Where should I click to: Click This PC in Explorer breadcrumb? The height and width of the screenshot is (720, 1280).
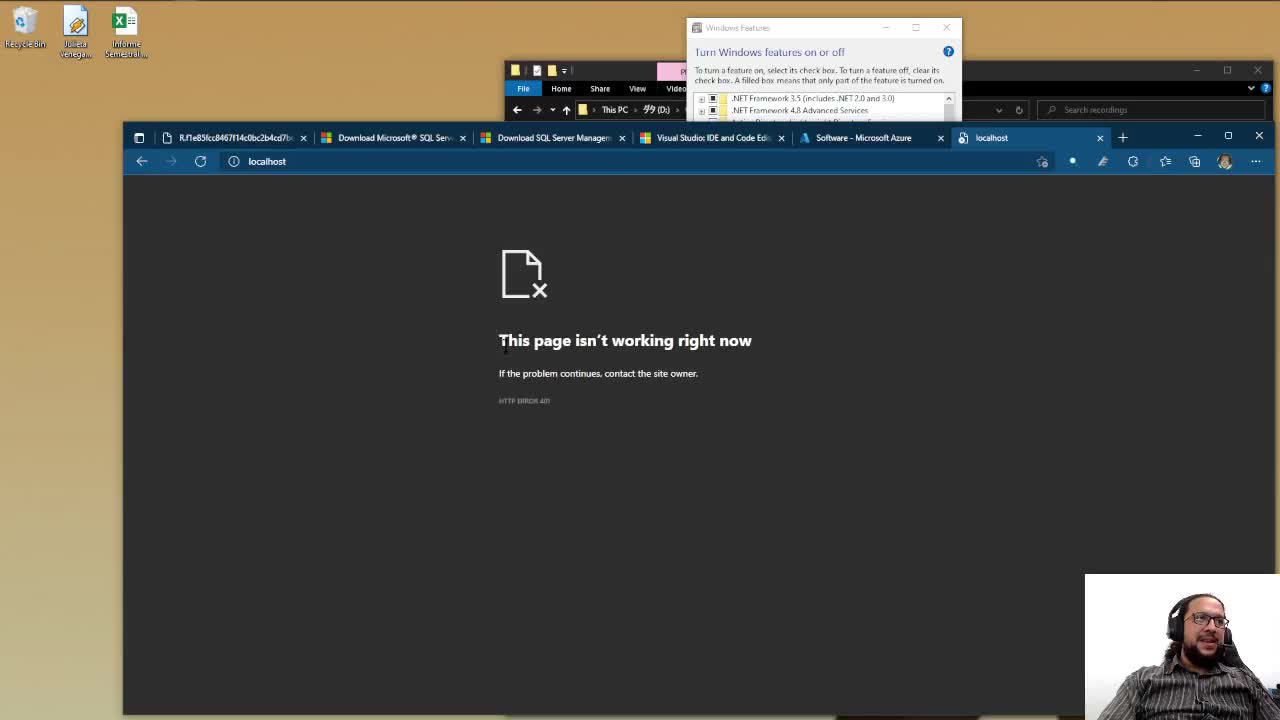[615, 110]
